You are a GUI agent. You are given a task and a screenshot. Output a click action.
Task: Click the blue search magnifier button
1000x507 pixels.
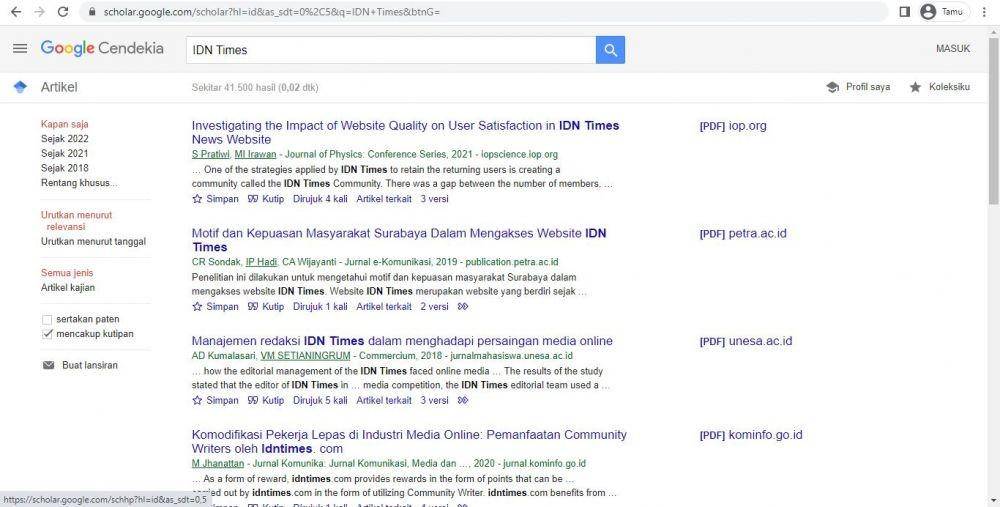tap(610, 50)
